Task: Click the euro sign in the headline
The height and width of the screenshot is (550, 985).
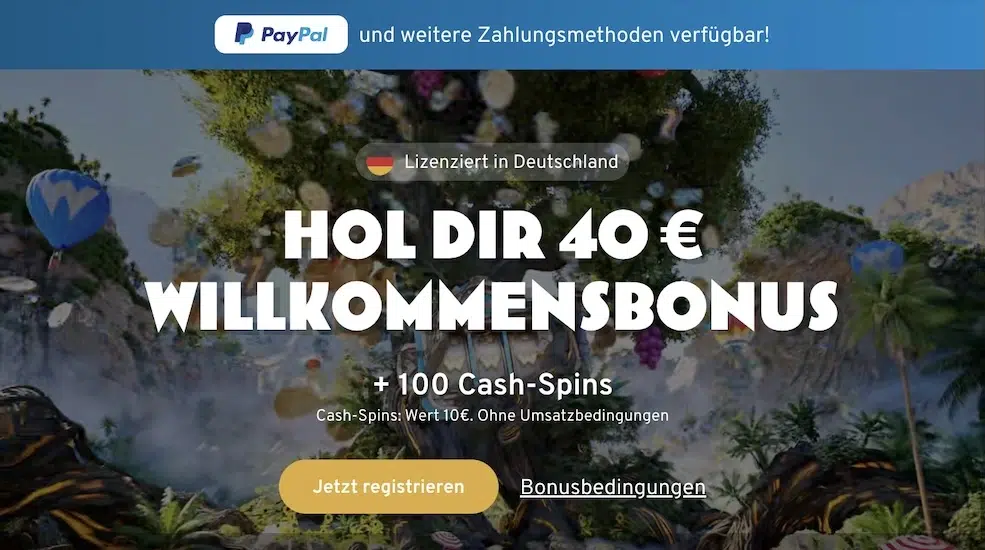Action: click(x=681, y=235)
